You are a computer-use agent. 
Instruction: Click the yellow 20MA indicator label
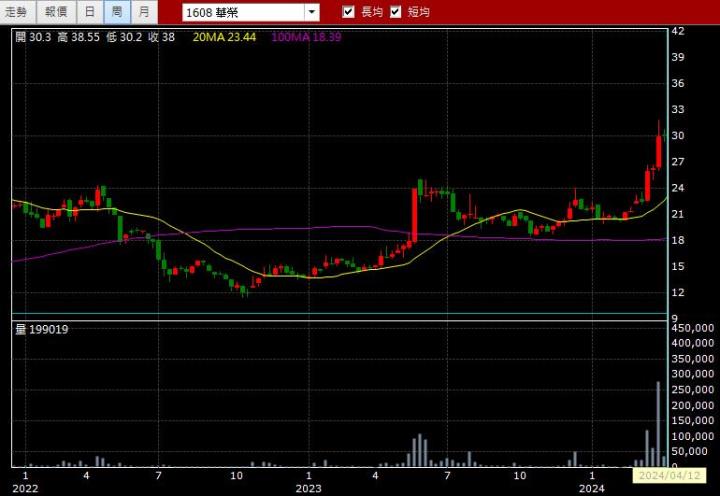[225, 37]
